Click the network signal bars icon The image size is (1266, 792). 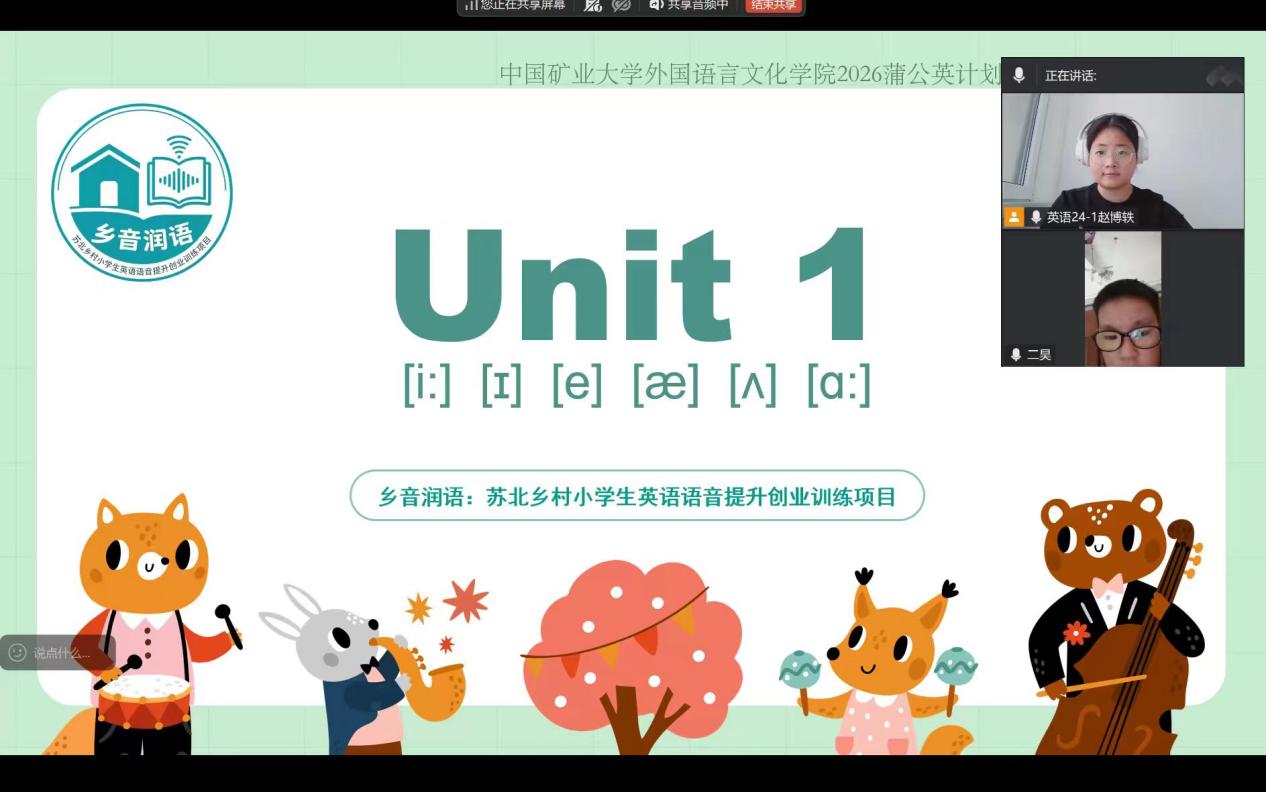pyautogui.click(x=472, y=5)
